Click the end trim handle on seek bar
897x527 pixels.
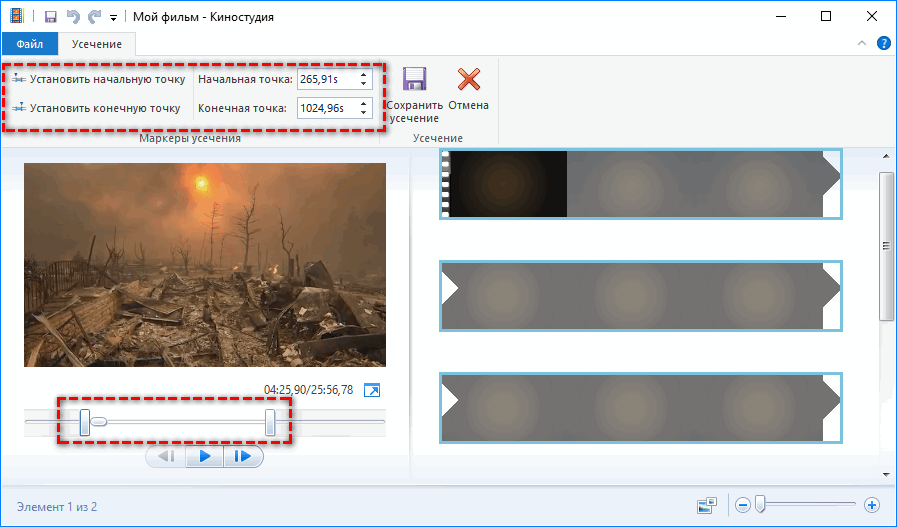(270, 422)
